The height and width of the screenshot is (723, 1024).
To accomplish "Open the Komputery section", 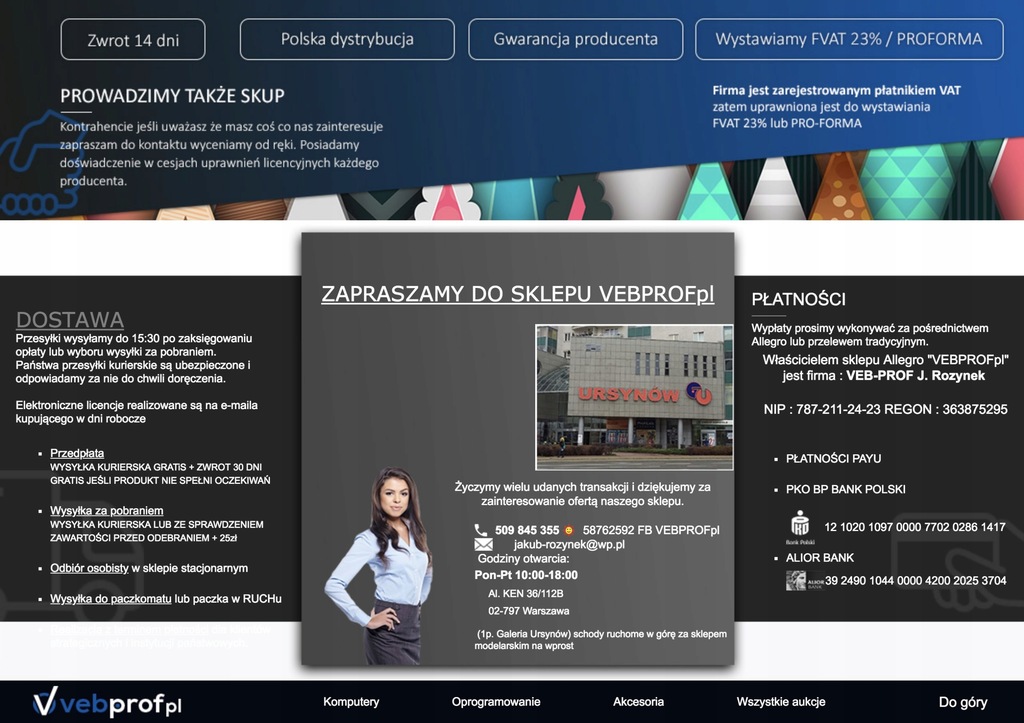I will (x=351, y=702).
